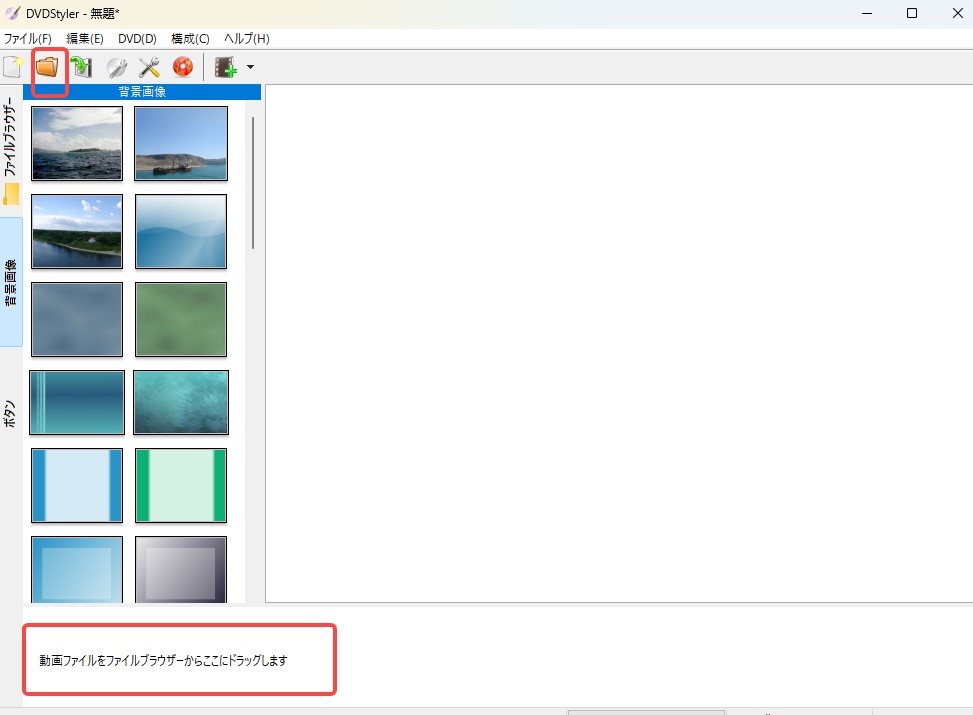Open settings crossed tools icon
The image size is (973, 715).
coord(149,66)
